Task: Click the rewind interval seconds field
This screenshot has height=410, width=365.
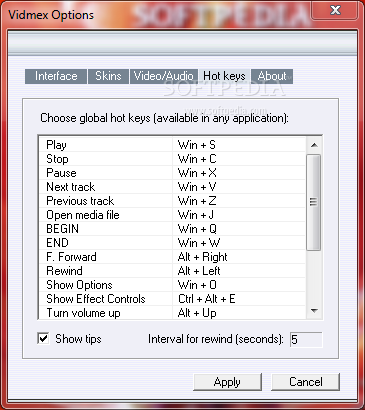Action: click(x=306, y=340)
